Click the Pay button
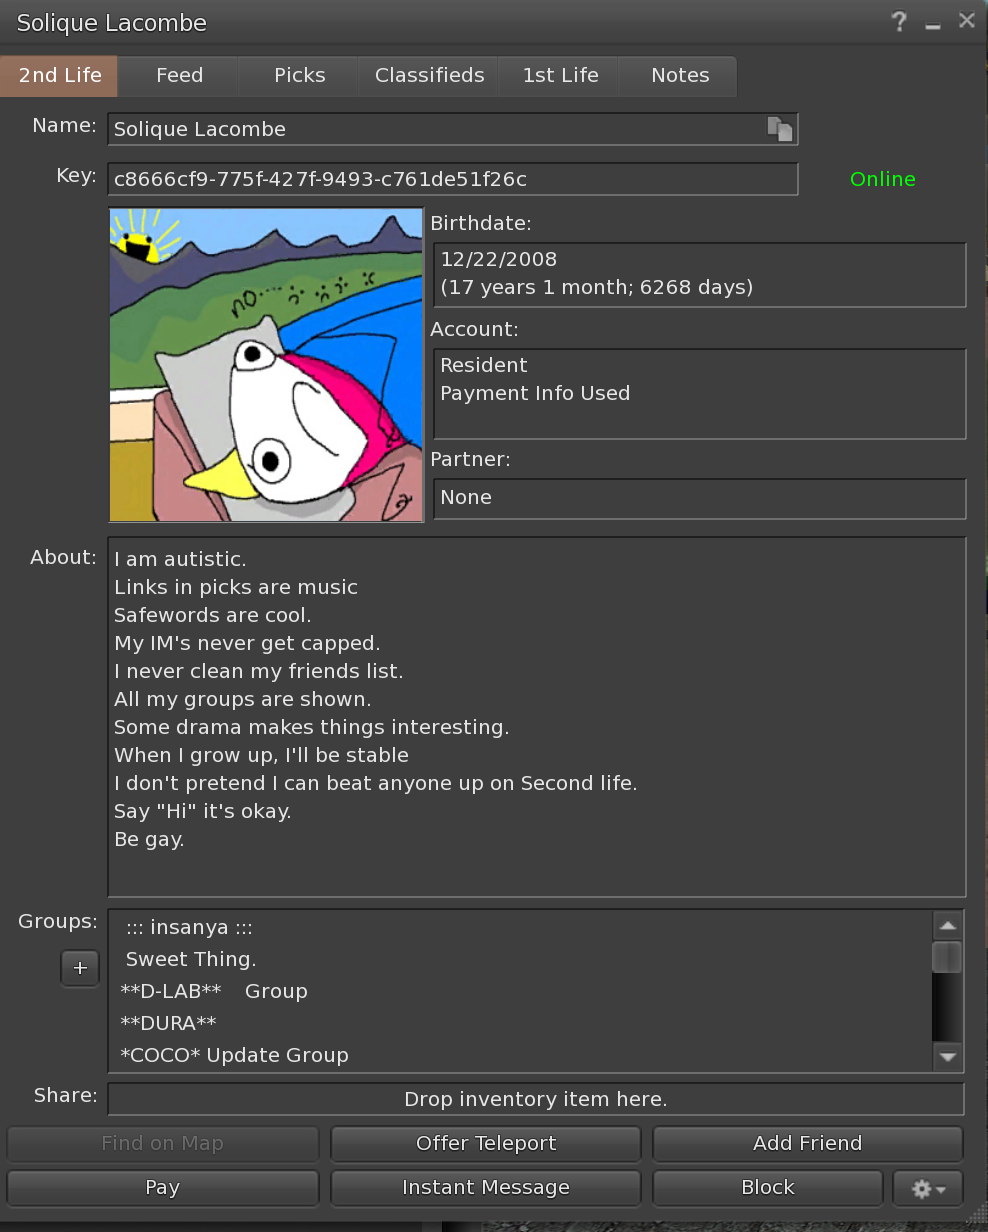This screenshot has width=988, height=1232. point(162,1188)
